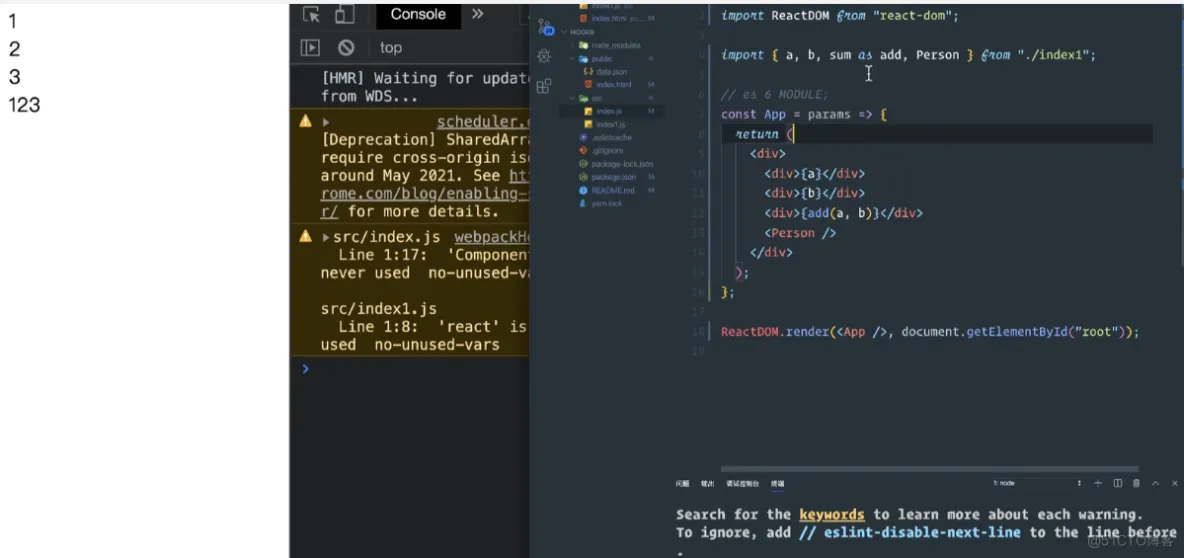Open package.json in explorer
The width and height of the screenshot is (1184, 558).
point(614,177)
